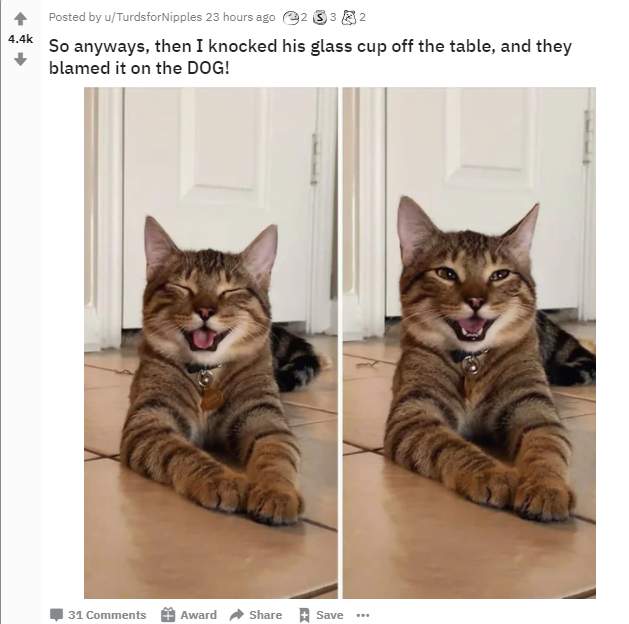
Task: Downvote the cat post
Action: (x=20, y=59)
